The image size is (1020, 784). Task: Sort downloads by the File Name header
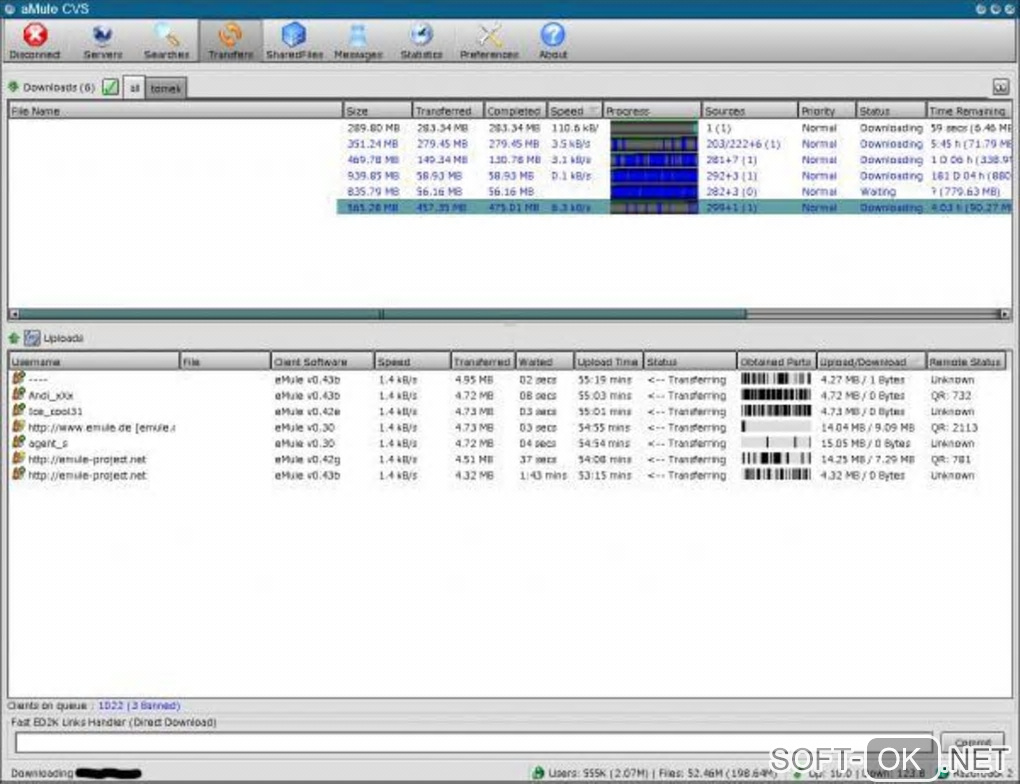point(175,111)
